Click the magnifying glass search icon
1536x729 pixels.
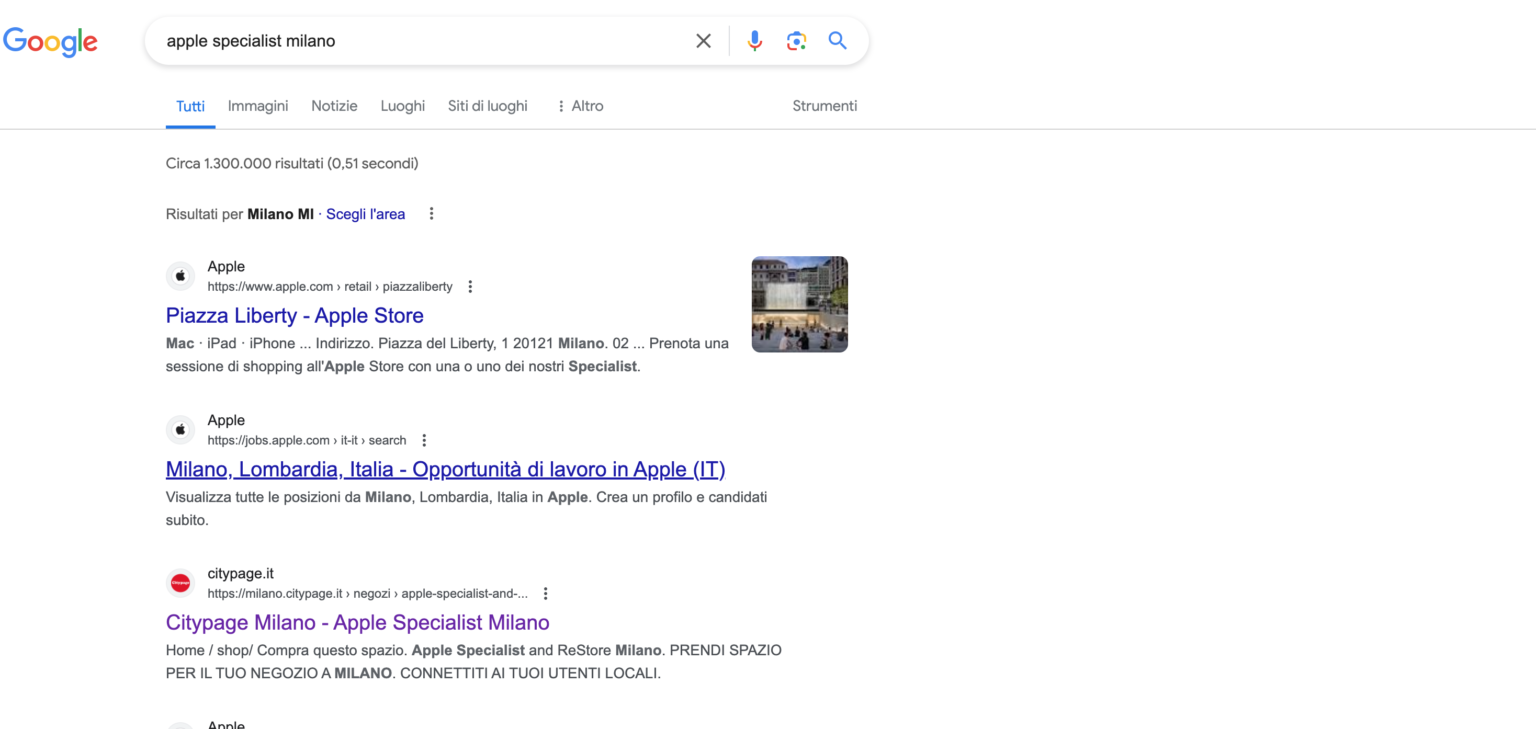(837, 40)
